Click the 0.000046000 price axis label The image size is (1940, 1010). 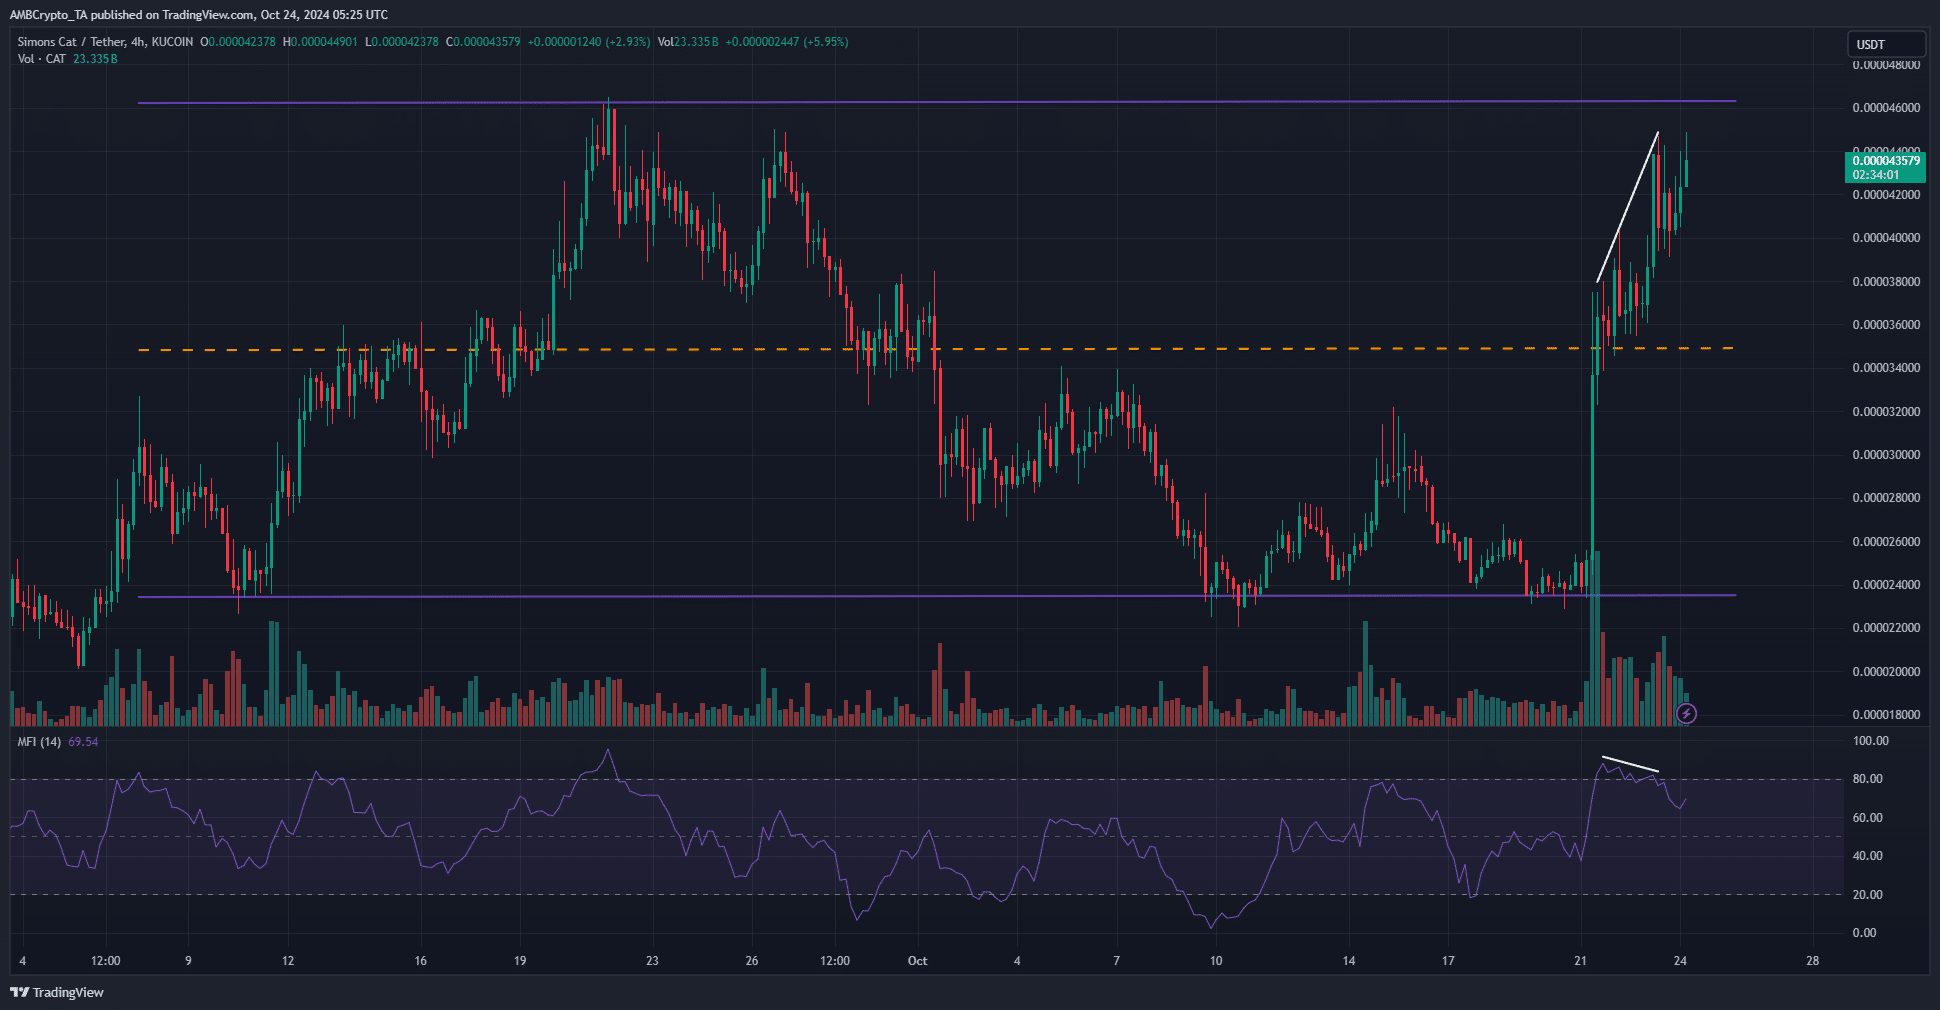pyautogui.click(x=1886, y=108)
